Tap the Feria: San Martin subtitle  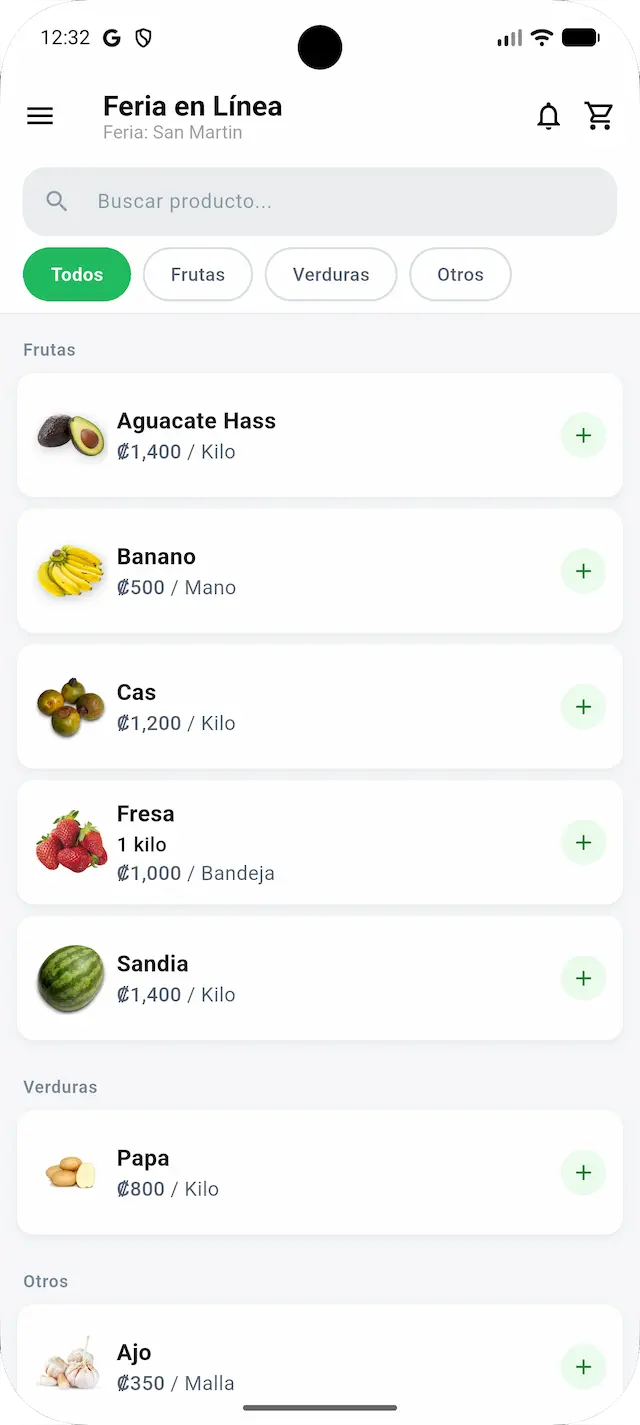[x=173, y=132]
